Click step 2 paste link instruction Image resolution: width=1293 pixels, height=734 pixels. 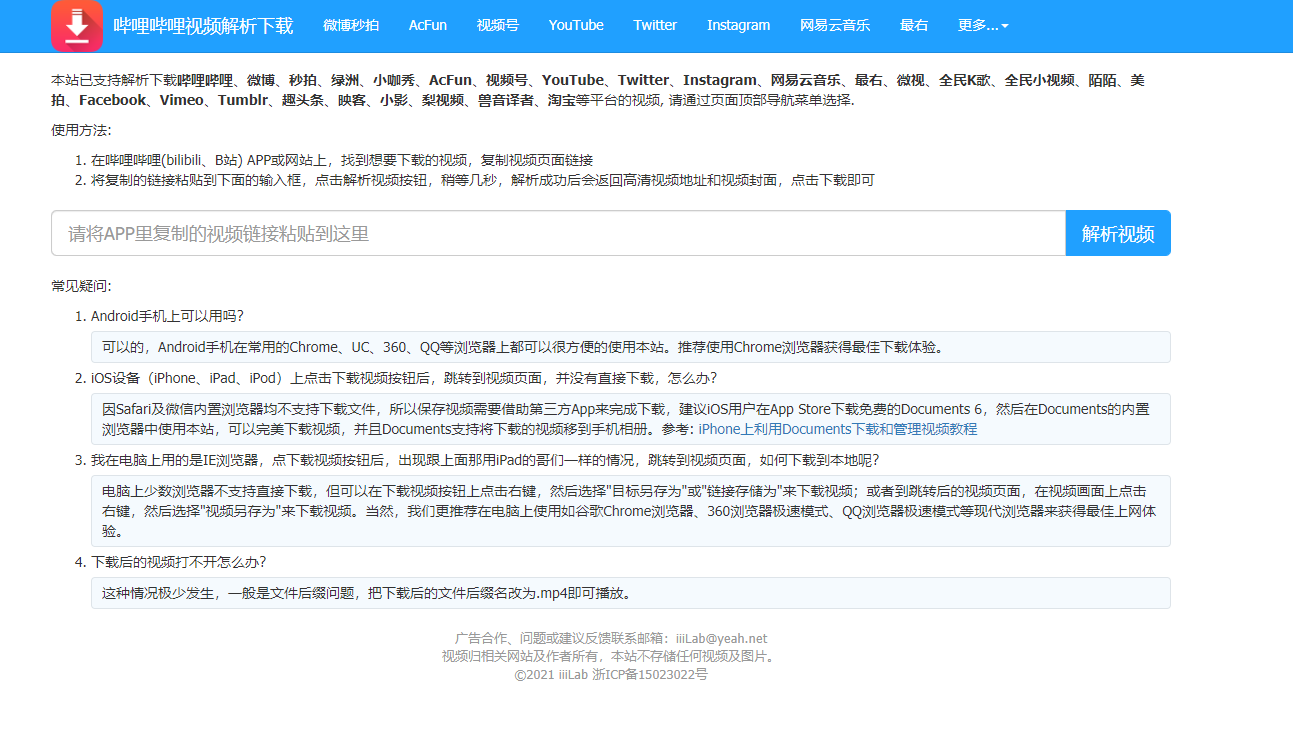click(483, 180)
